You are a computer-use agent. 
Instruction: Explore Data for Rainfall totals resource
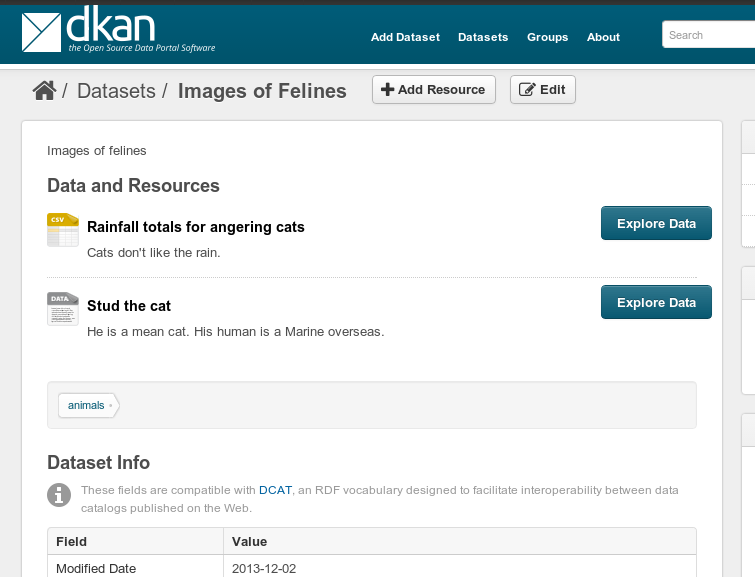[x=656, y=224]
